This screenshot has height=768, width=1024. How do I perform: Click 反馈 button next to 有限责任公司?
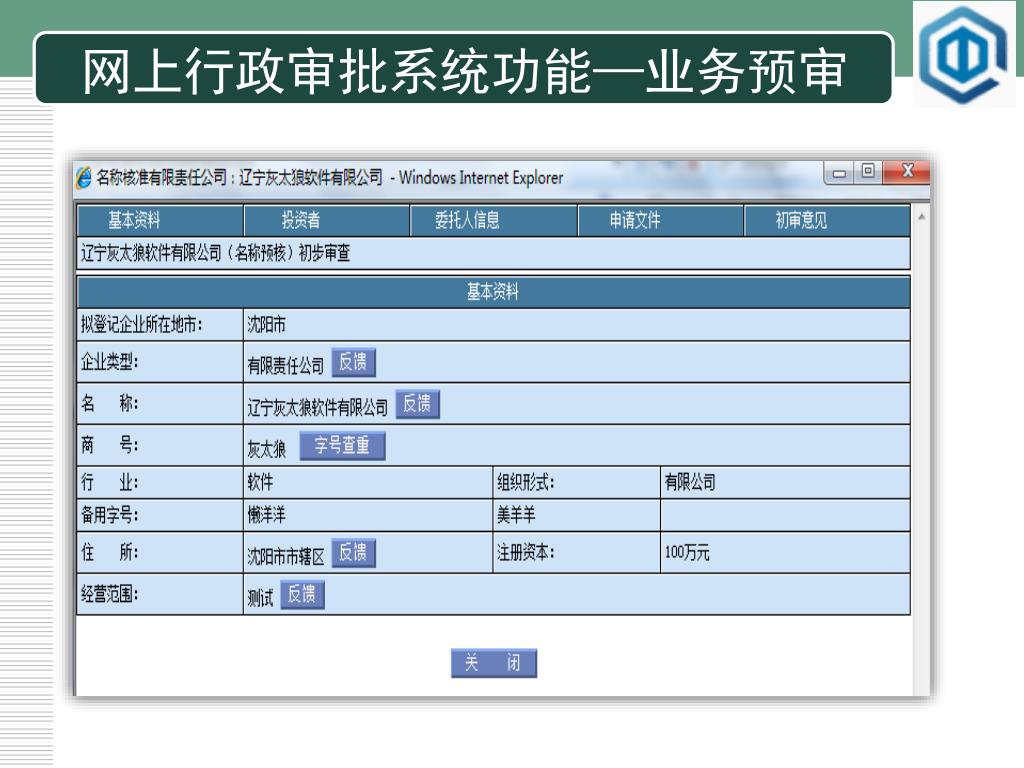coord(353,362)
